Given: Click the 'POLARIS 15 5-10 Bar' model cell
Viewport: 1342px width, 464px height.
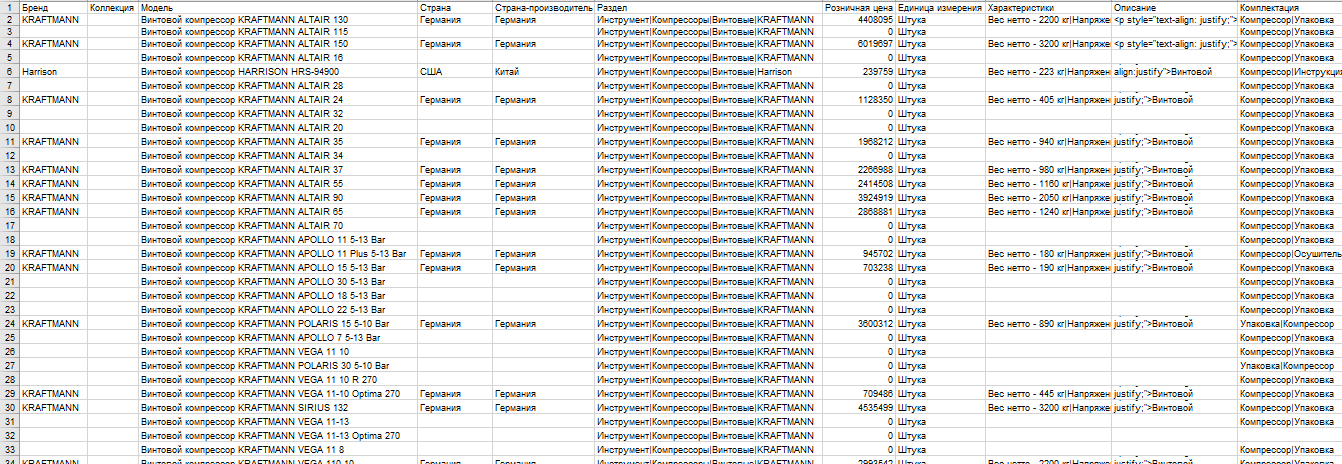Looking at the screenshot, I should coord(278,324).
